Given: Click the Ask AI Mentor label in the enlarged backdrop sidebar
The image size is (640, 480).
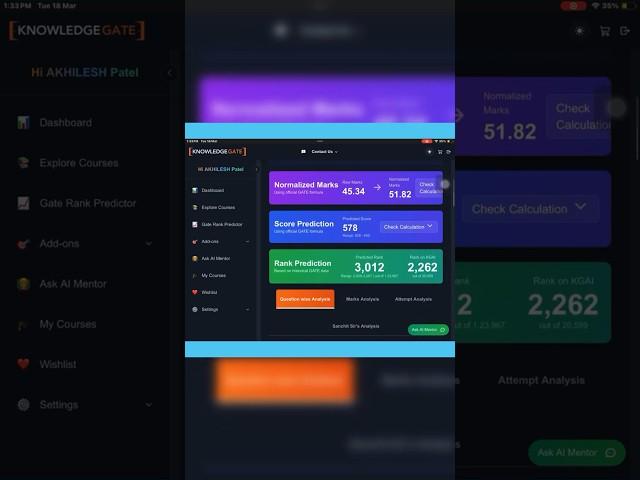Looking at the screenshot, I should point(73,284).
